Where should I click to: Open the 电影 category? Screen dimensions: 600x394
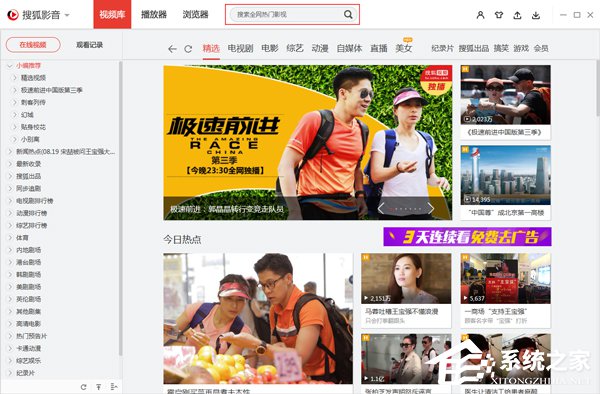(x=270, y=48)
